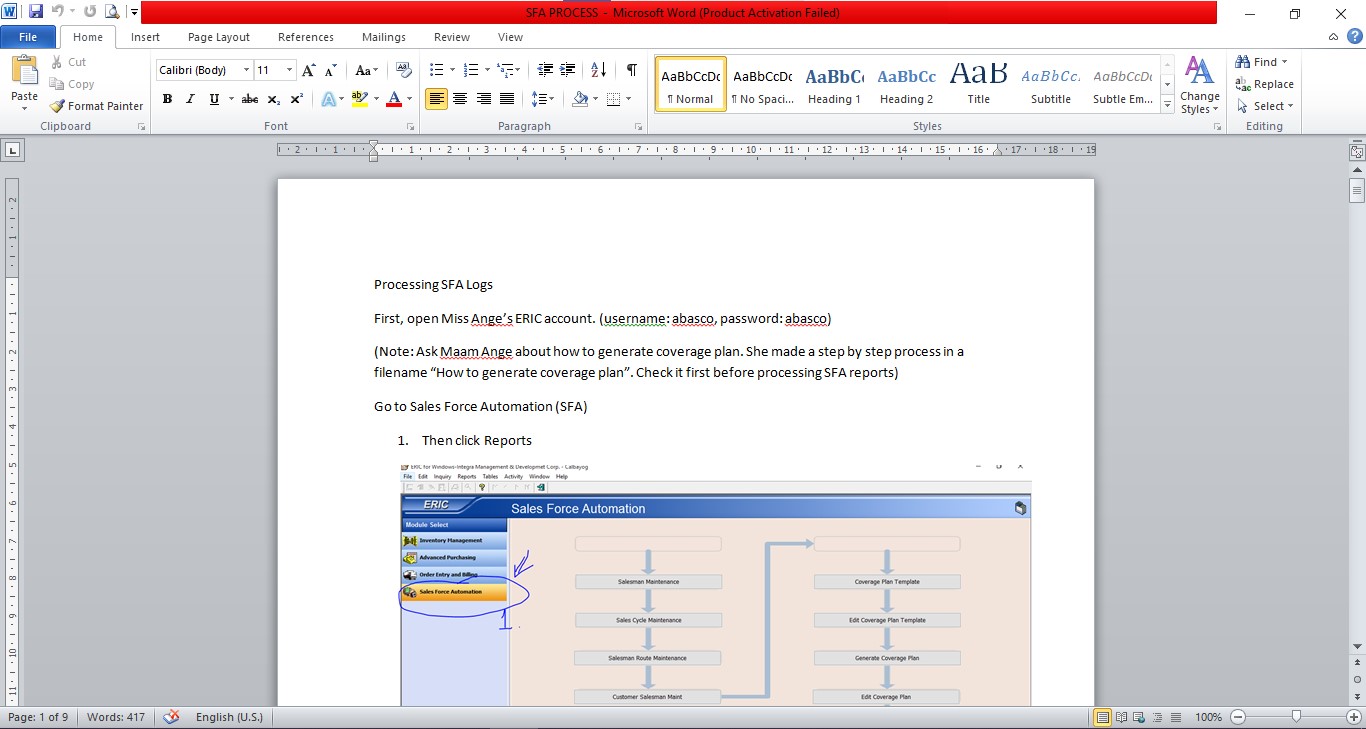Open the font size dropdown

[290, 70]
